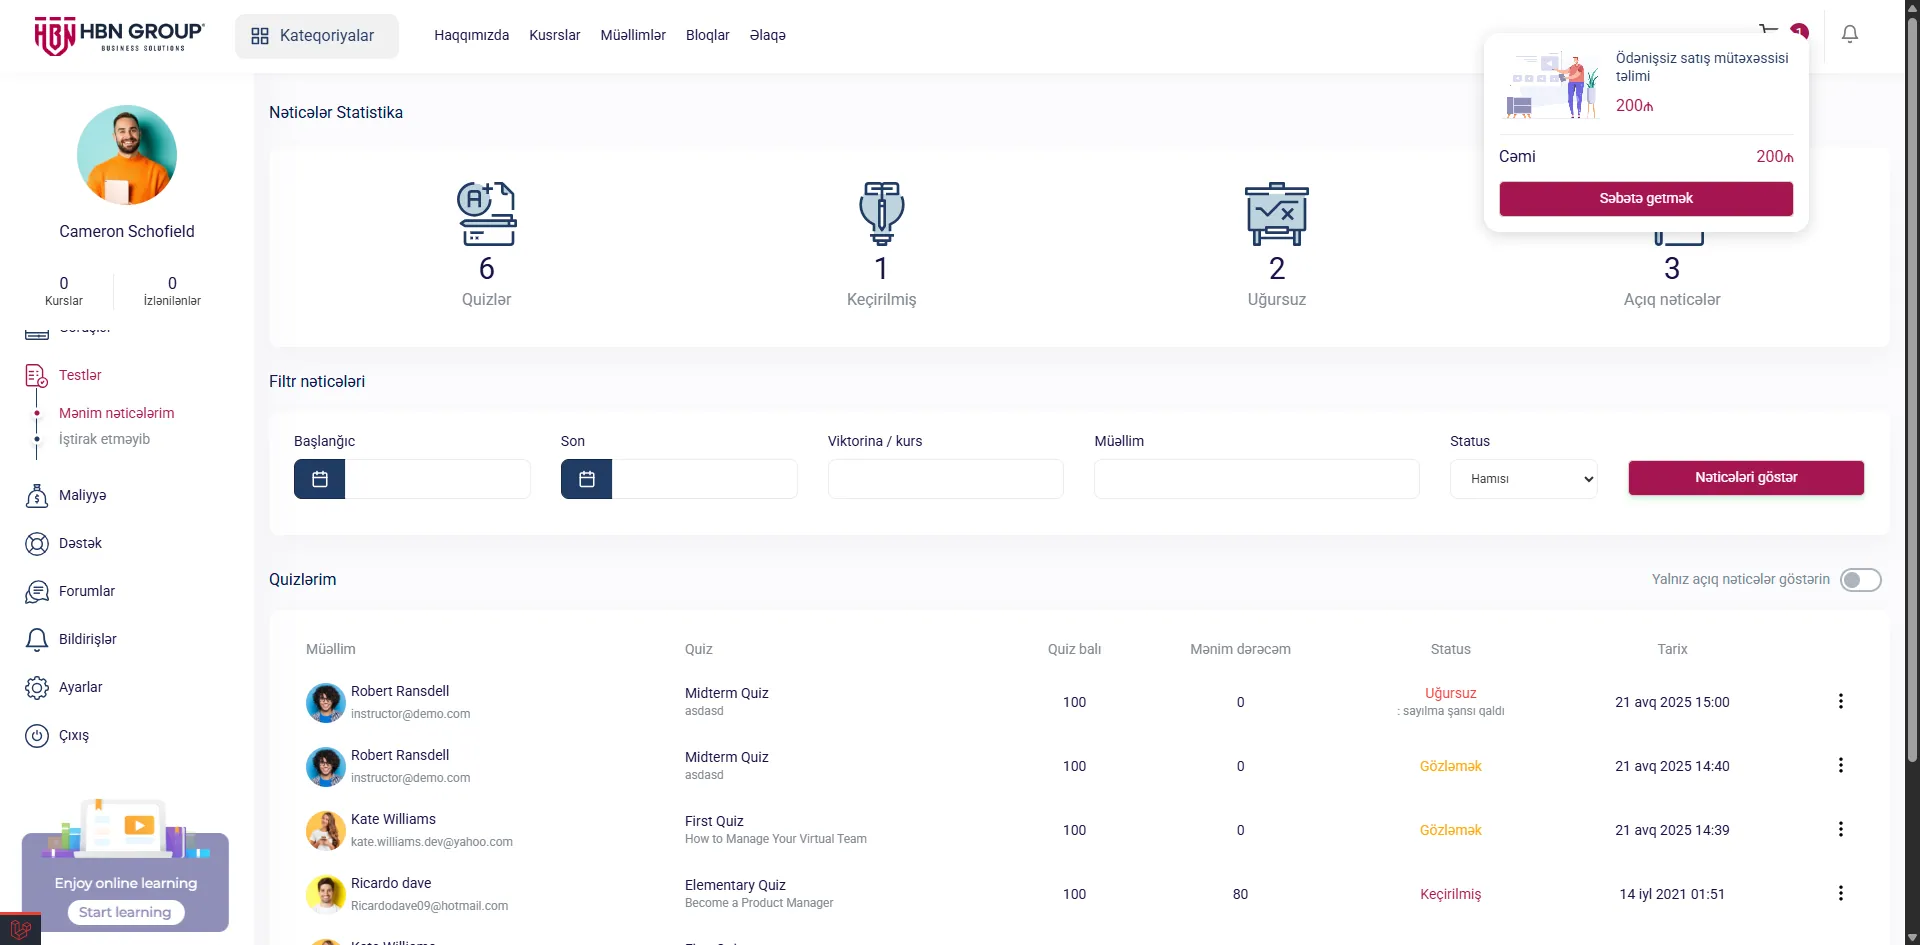The width and height of the screenshot is (1920, 945).
Task: Open Kurslar in top navigation
Action: tap(554, 35)
